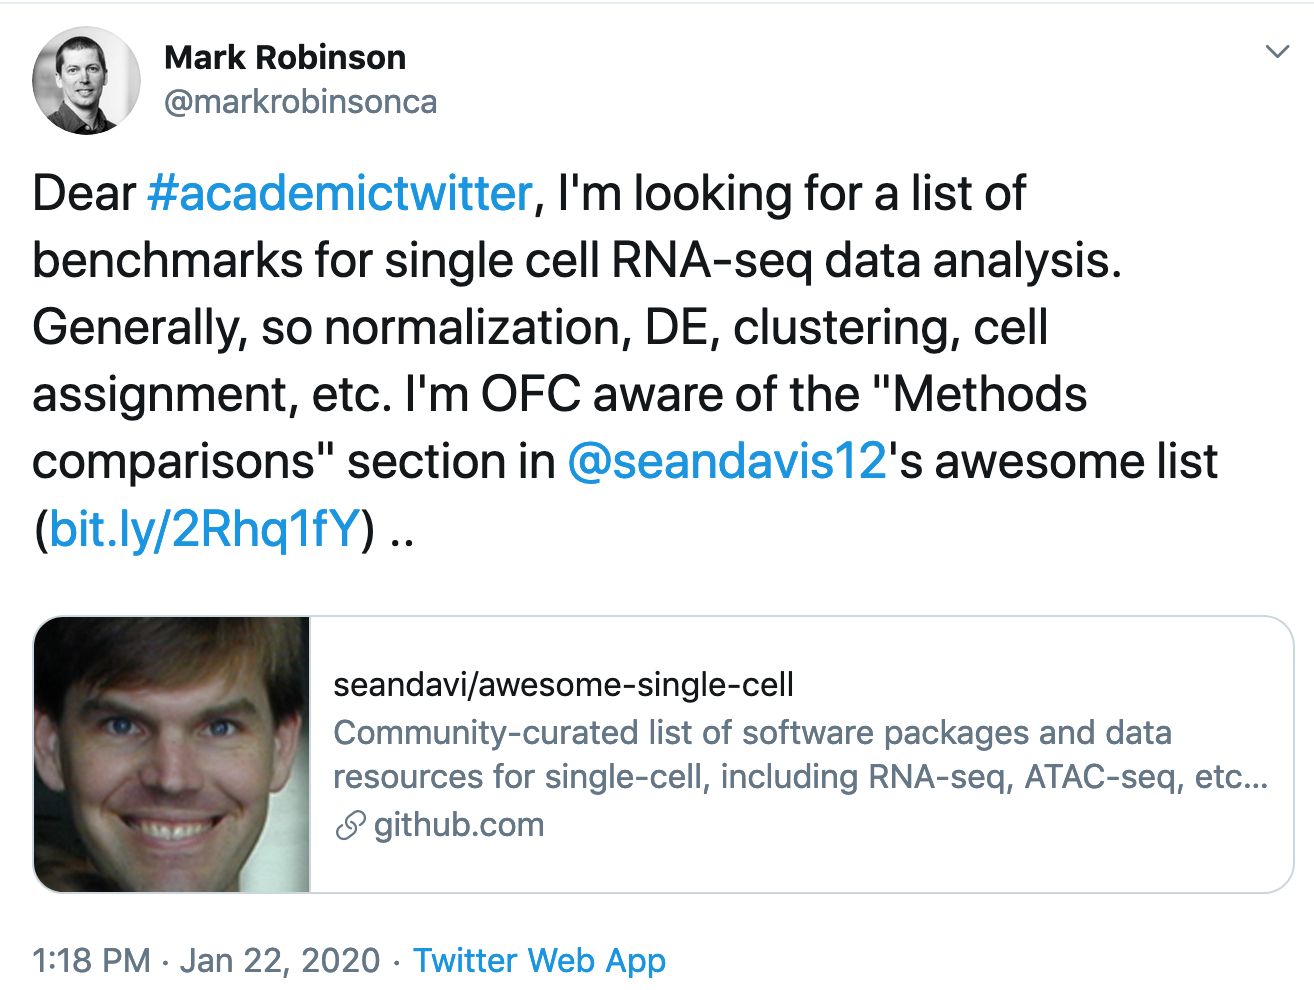Click the Jan 22, 2020 date
This screenshot has width=1314, height=990.
pos(280,961)
